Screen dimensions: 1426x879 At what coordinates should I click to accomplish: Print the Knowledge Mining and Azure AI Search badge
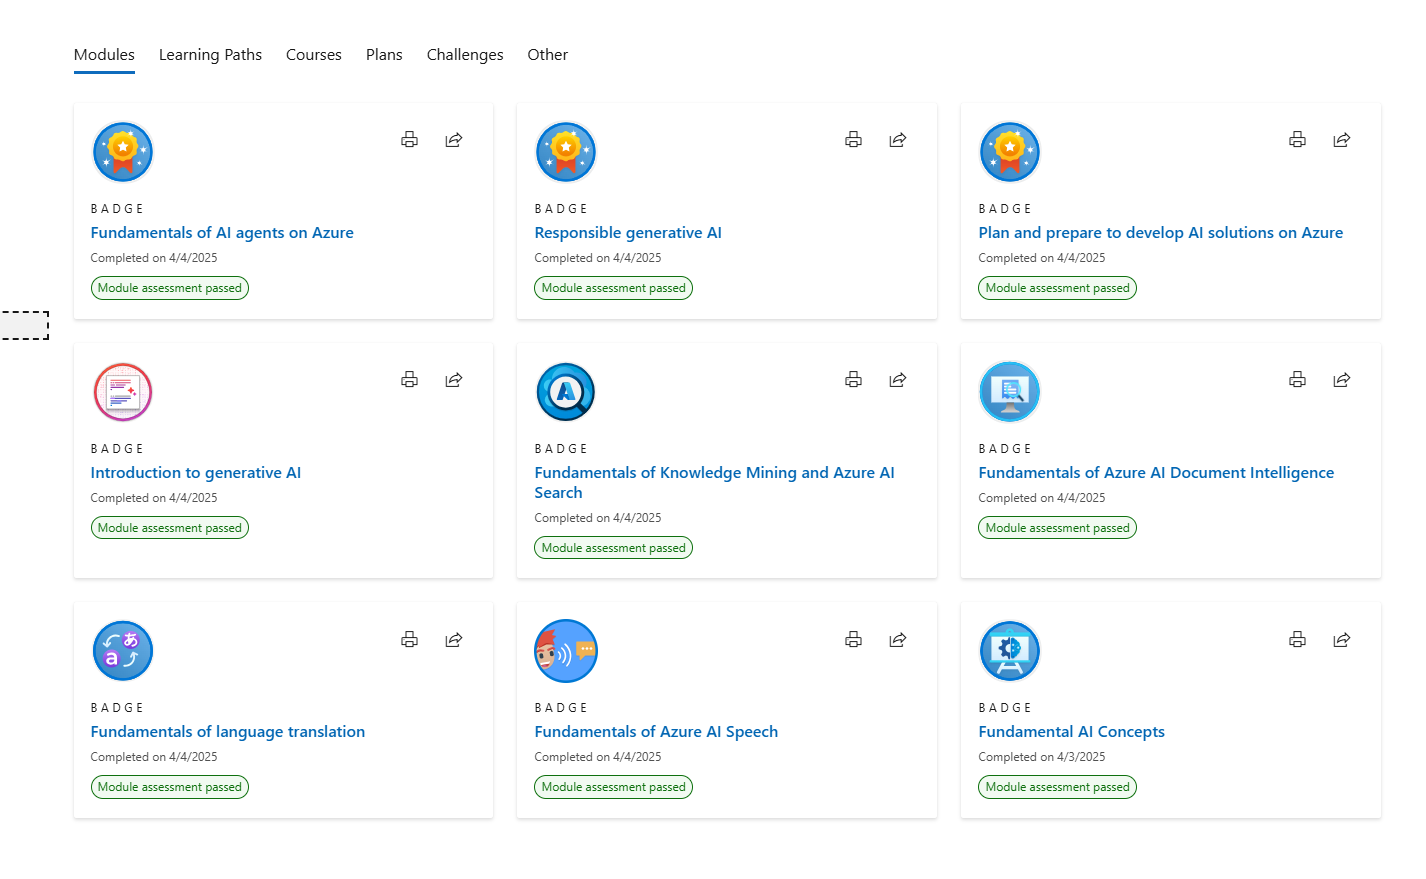tap(853, 380)
